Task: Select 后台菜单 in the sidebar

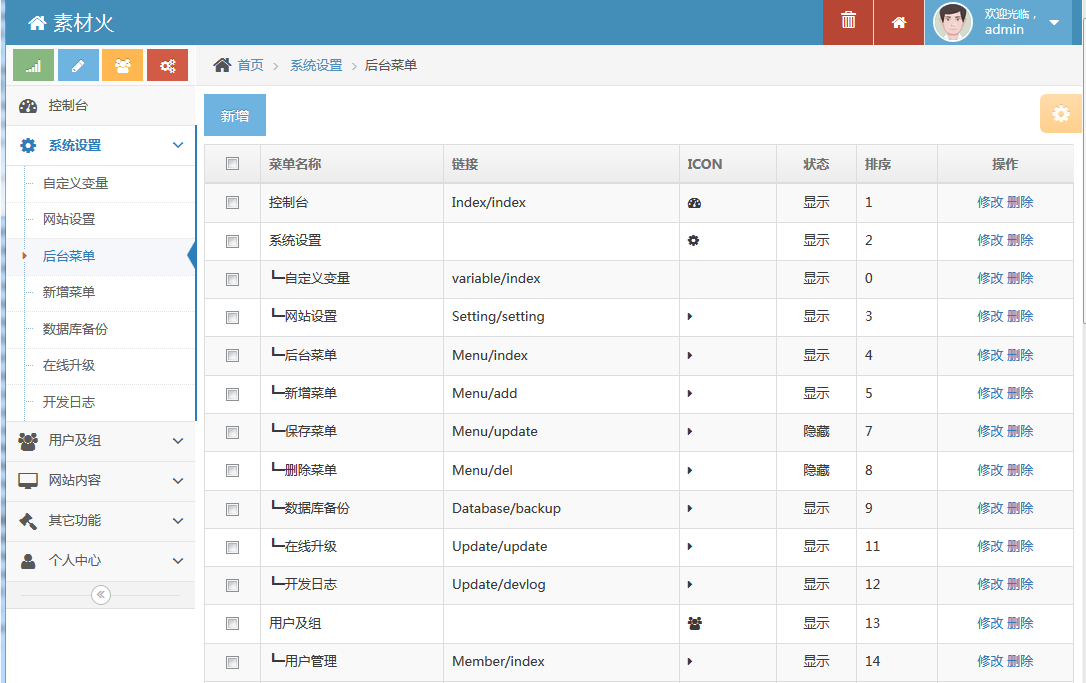Action: [69, 256]
